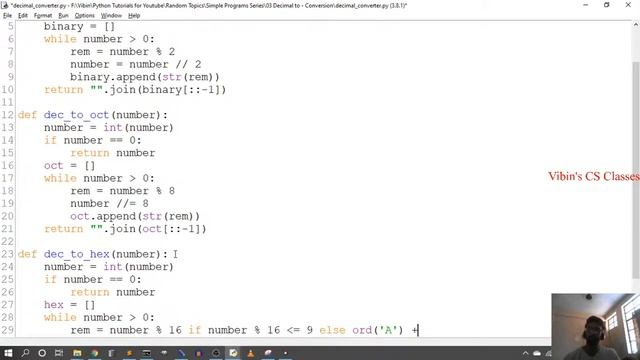The width and height of the screenshot is (640, 360).
Task: Click 'while number > 0:' on line 17
Action: [x=99, y=178]
